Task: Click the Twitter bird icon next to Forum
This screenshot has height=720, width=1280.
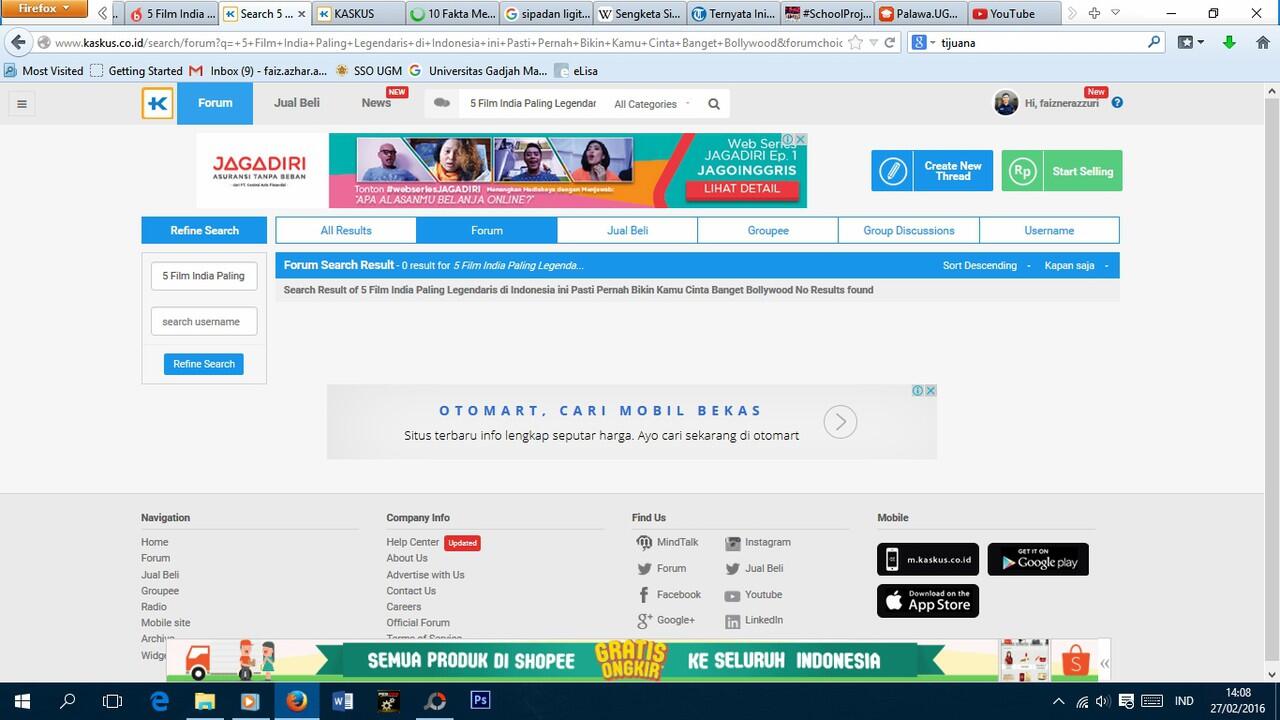Action: pos(644,569)
